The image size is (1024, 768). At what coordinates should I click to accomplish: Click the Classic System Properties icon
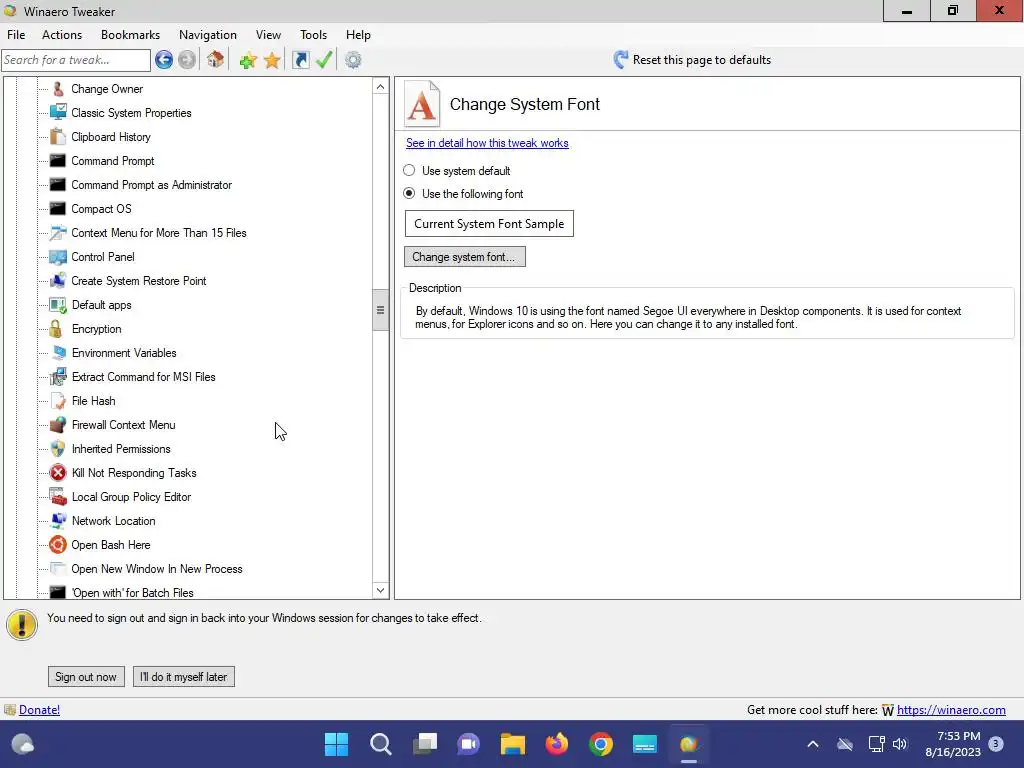coord(58,112)
